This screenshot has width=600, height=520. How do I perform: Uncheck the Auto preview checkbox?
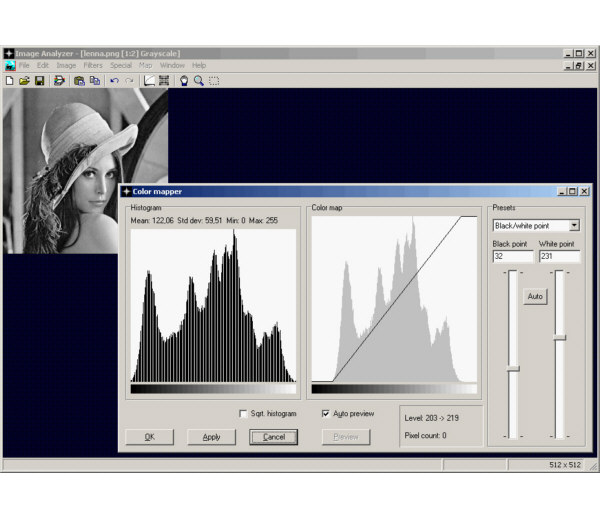pos(326,413)
